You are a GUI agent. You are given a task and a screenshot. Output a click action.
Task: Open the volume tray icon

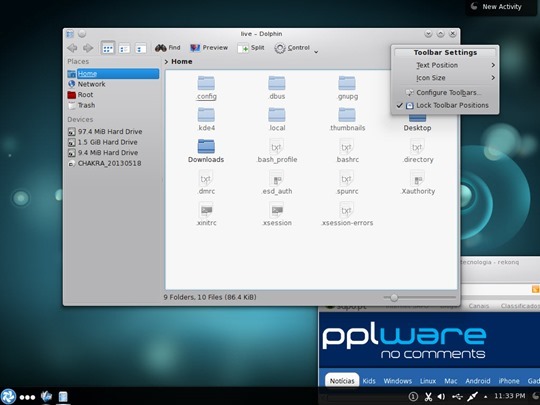(x=441, y=397)
